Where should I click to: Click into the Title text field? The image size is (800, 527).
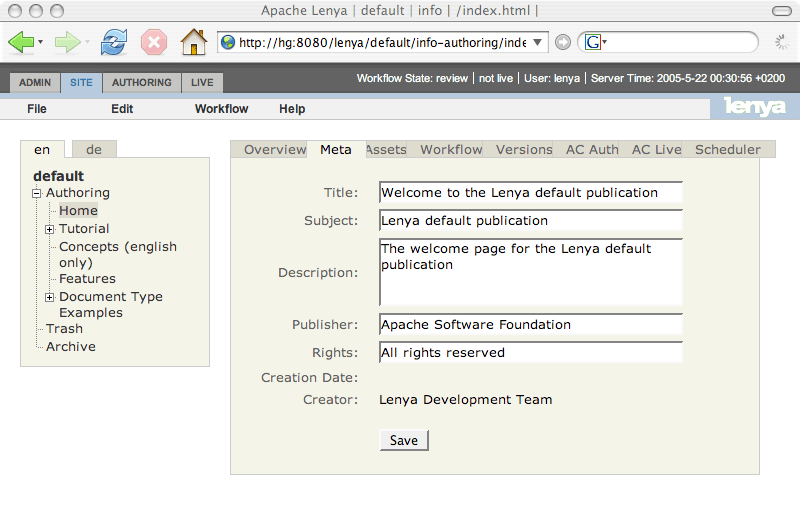[x=530, y=193]
